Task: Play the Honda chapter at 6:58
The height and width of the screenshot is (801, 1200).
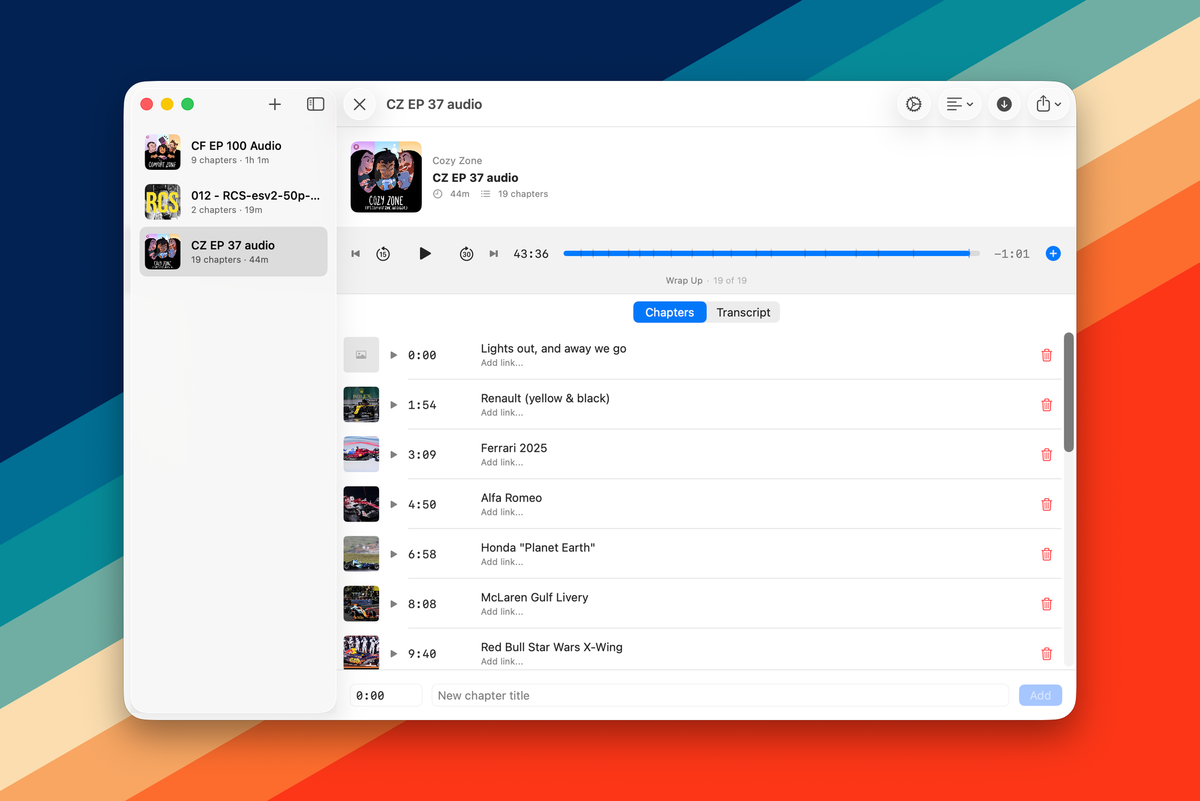Action: click(x=394, y=554)
